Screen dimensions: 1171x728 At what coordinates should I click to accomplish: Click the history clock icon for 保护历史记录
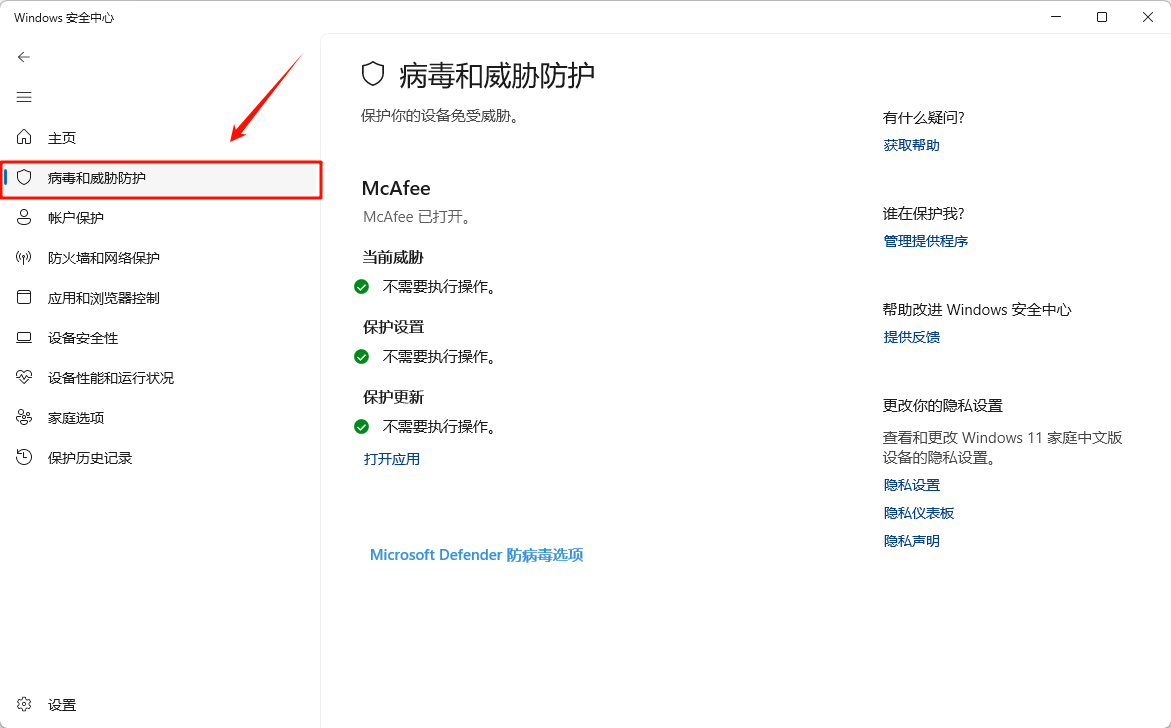(x=24, y=457)
